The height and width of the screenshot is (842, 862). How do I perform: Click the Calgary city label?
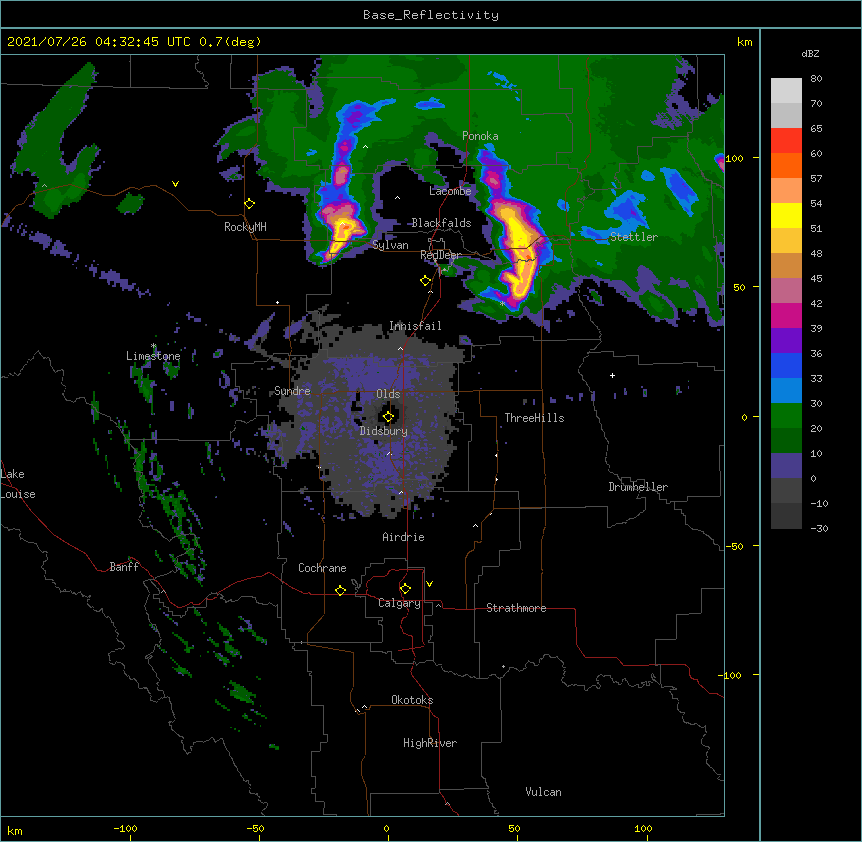[x=399, y=603]
